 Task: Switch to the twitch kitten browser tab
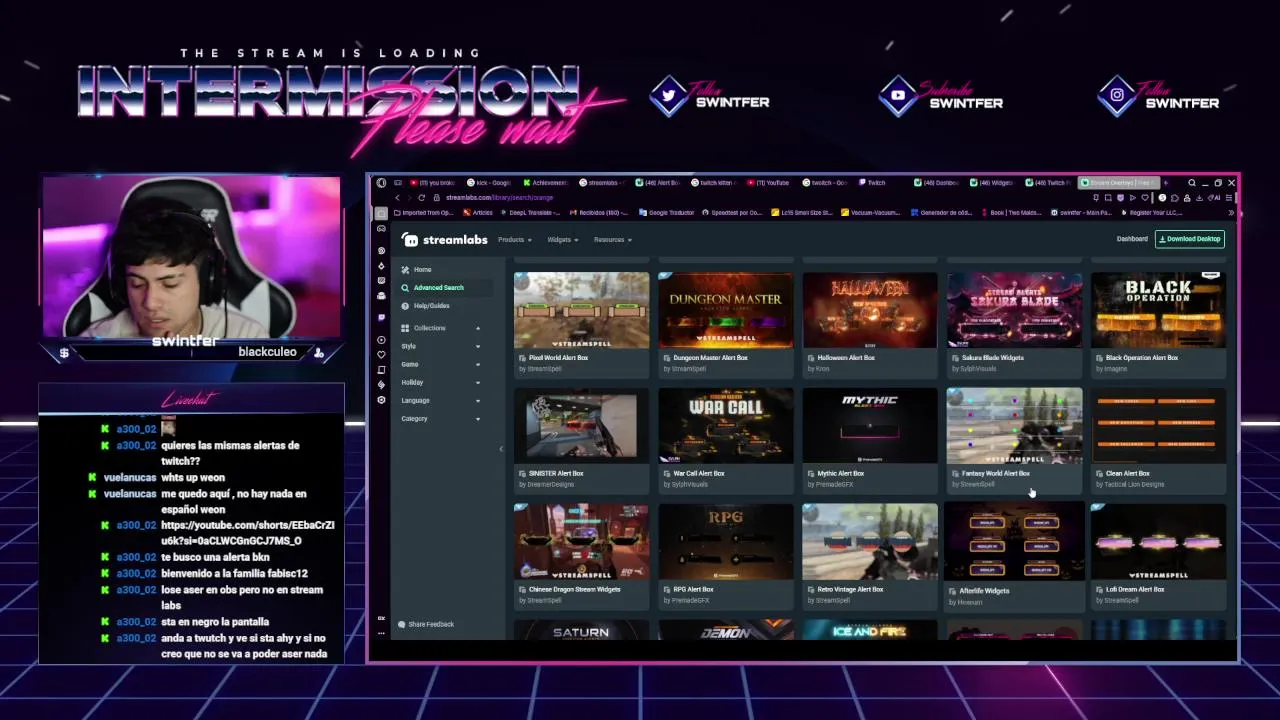click(714, 183)
